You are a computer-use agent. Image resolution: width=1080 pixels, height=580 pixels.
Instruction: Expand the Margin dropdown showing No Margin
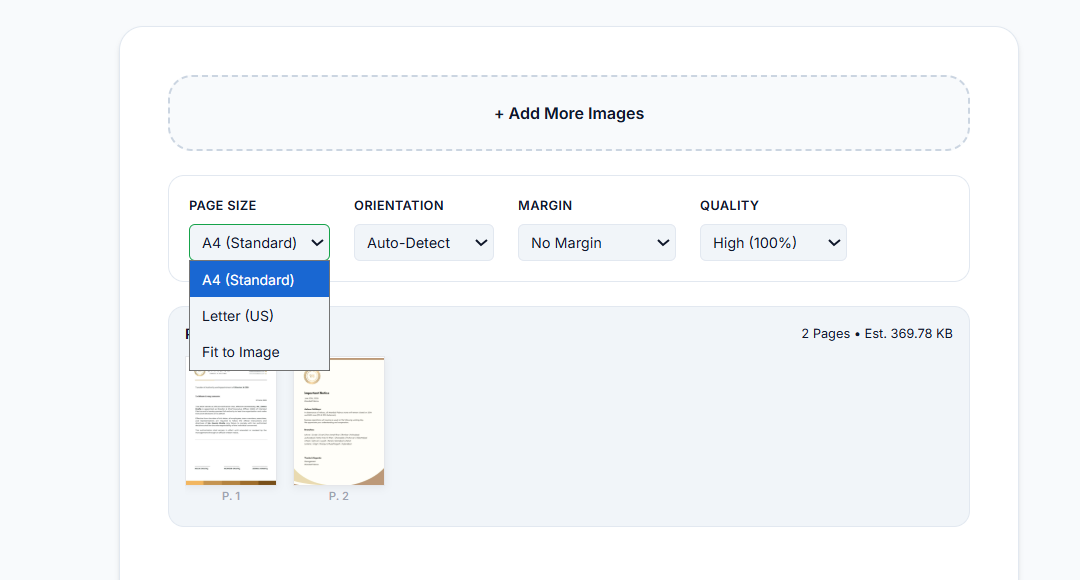[x=596, y=242]
